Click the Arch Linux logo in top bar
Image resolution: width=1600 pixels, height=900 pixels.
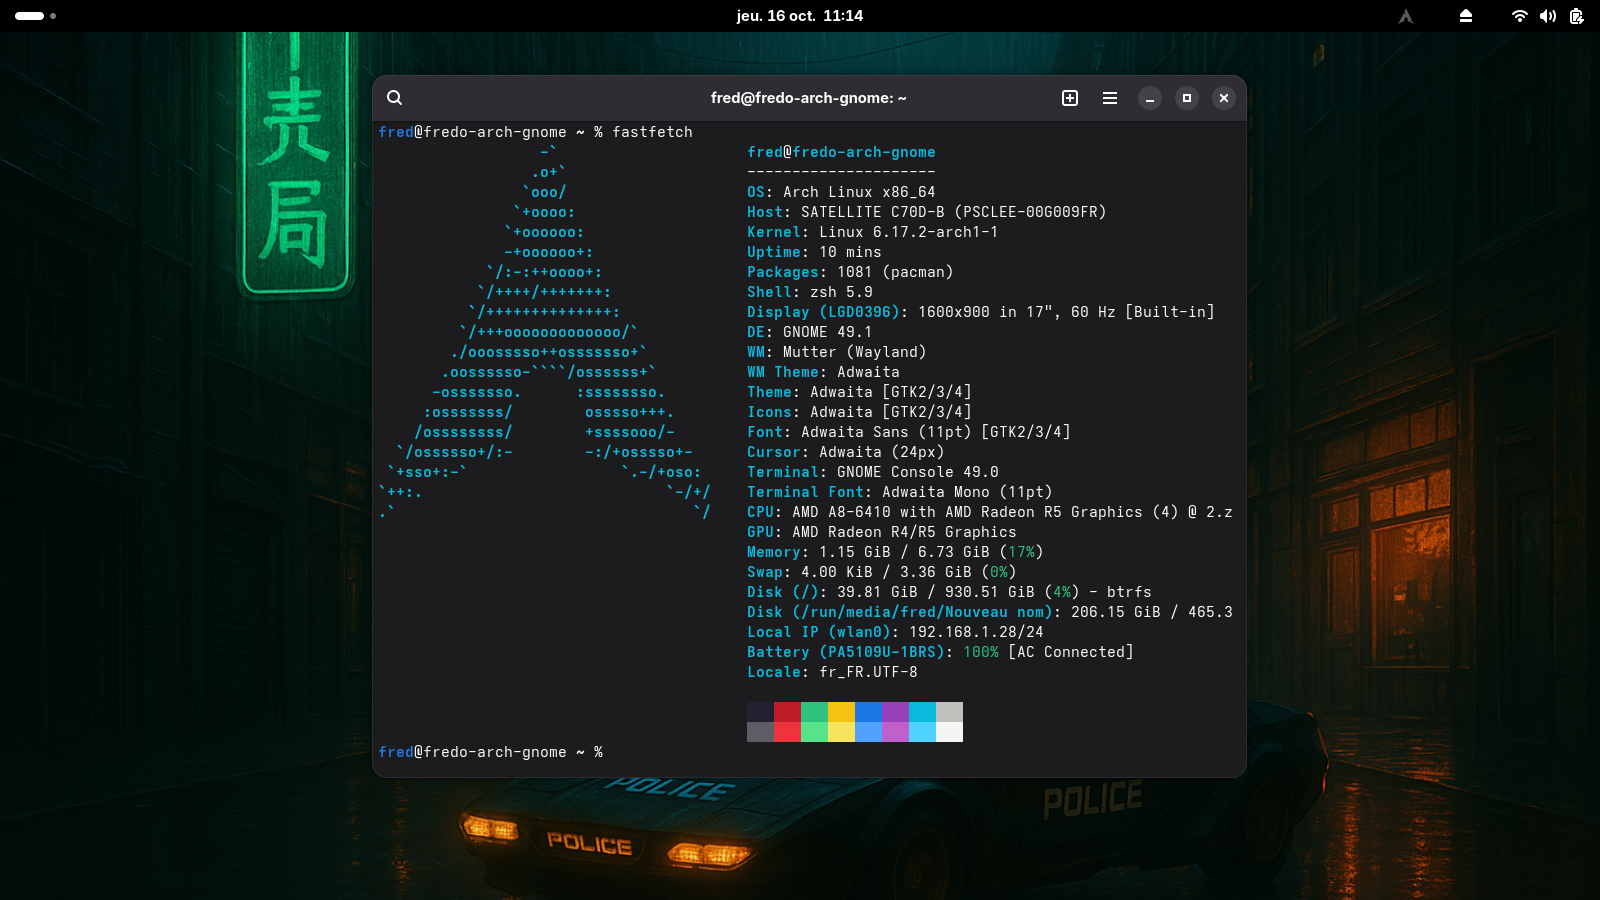click(x=1406, y=16)
